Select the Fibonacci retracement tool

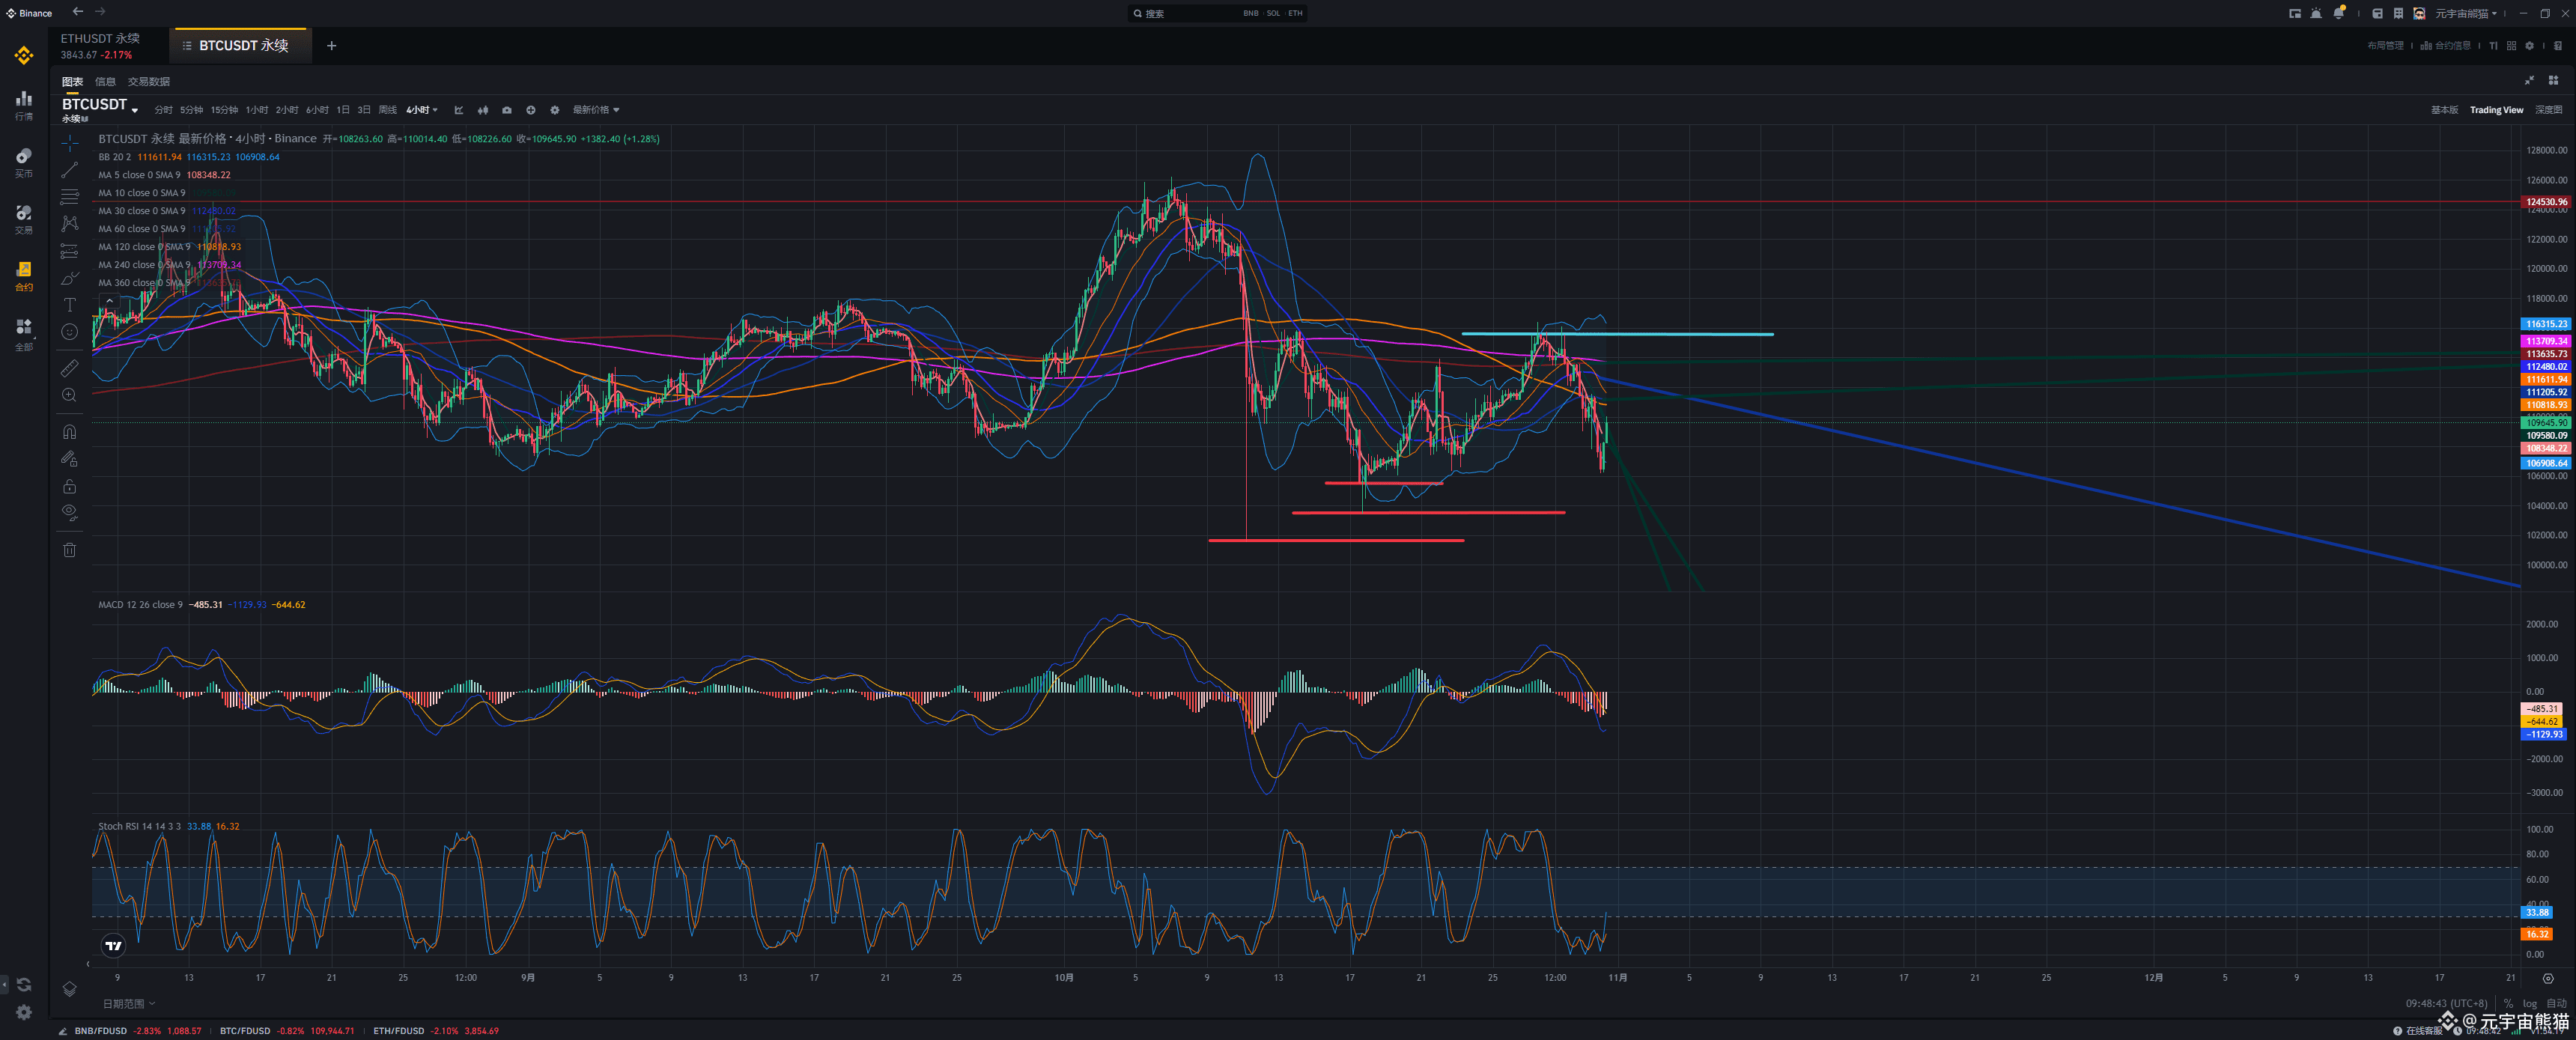[x=69, y=197]
